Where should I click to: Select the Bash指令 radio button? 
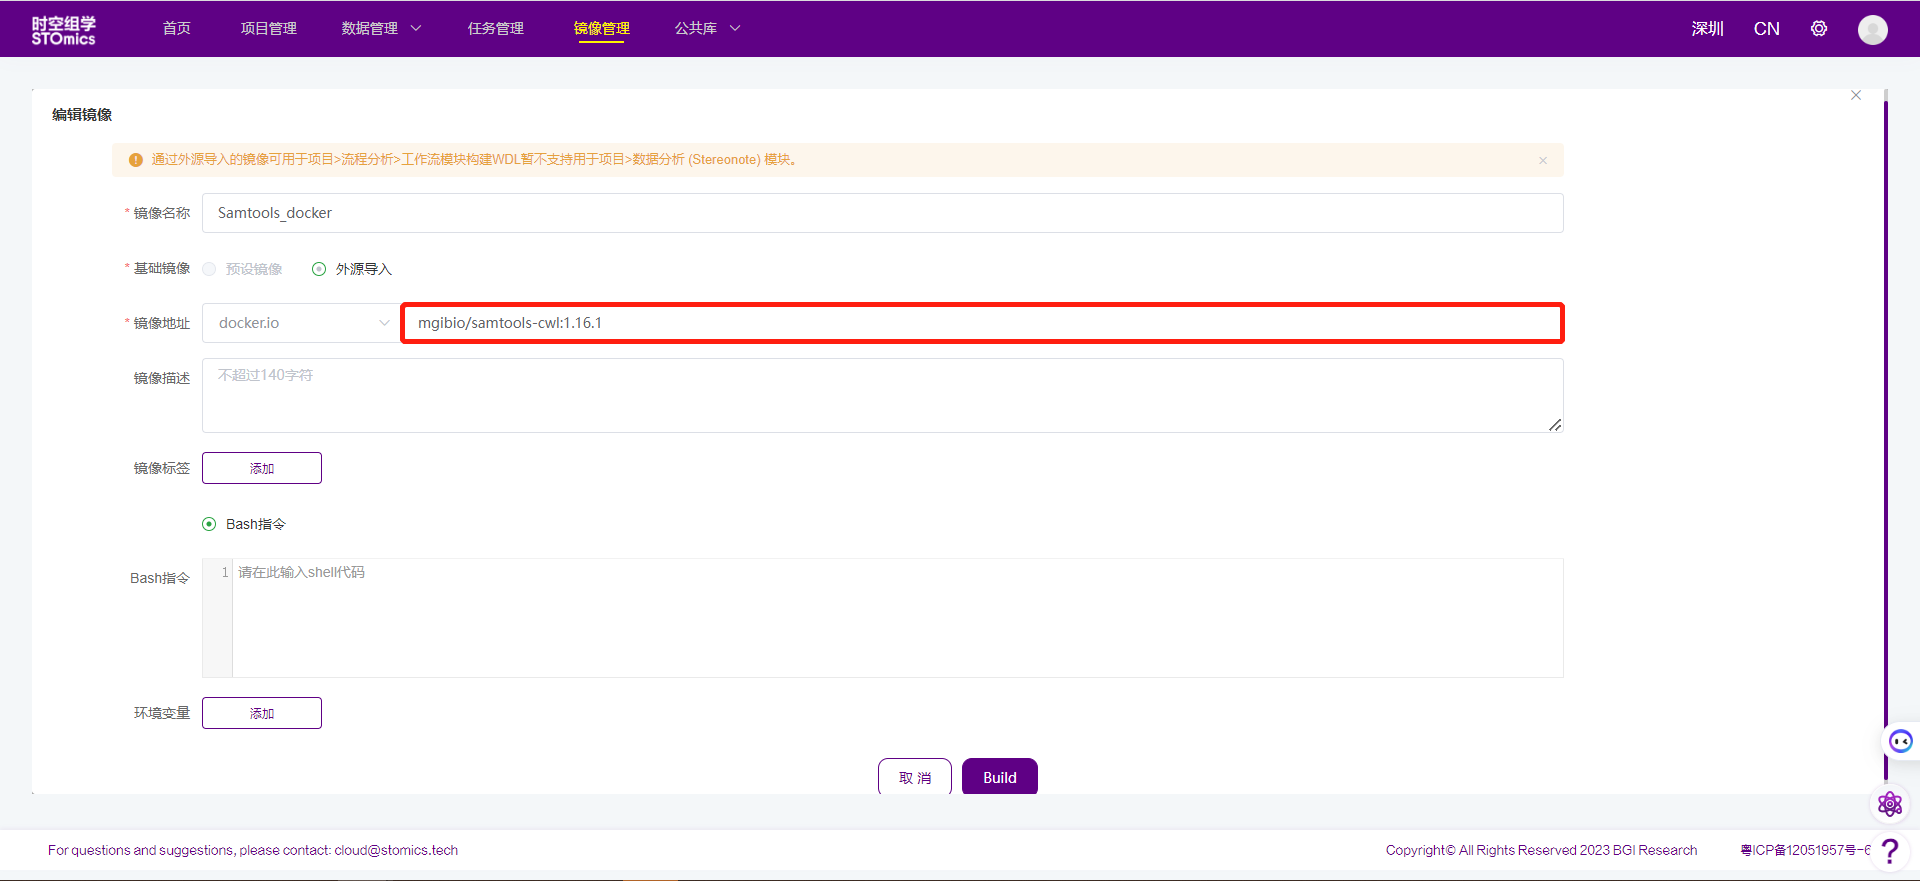point(209,524)
